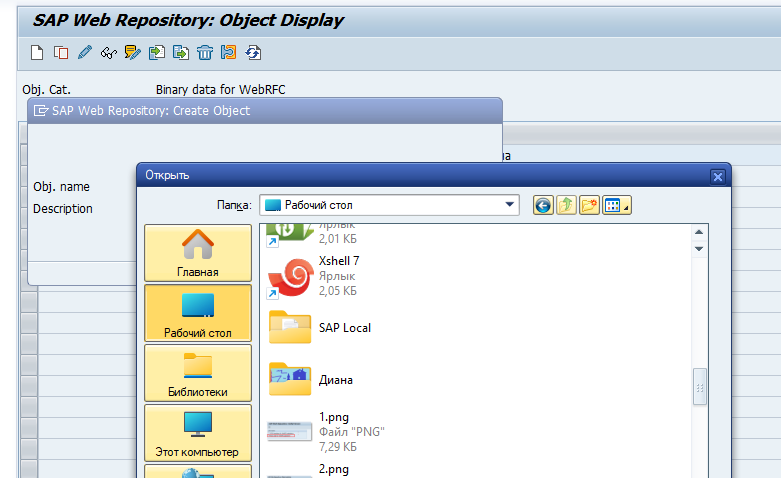Image resolution: width=781 pixels, height=478 pixels.
Task: Click scroll down arrow in file list
Action: (699, 248)
